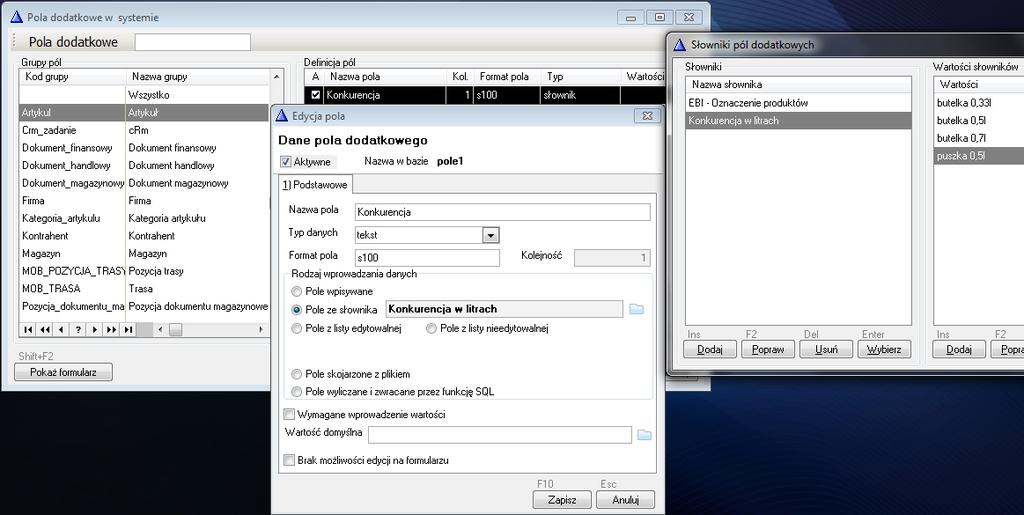This screenshot has height=515, width=1024.
Task: Toggle the Aktywne checkbox
Action: (285, 161)
